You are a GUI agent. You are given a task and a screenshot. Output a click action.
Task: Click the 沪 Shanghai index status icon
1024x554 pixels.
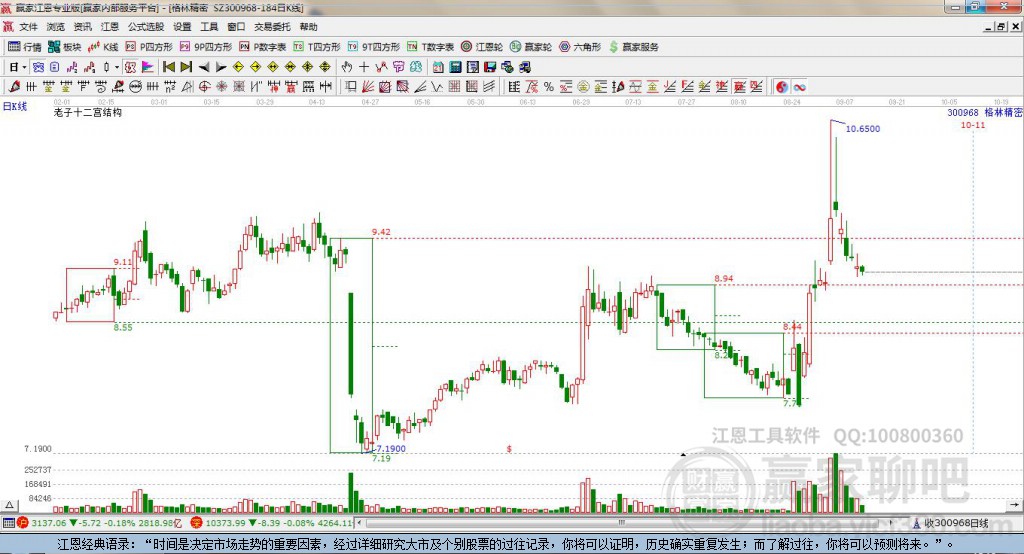[23, 523]
